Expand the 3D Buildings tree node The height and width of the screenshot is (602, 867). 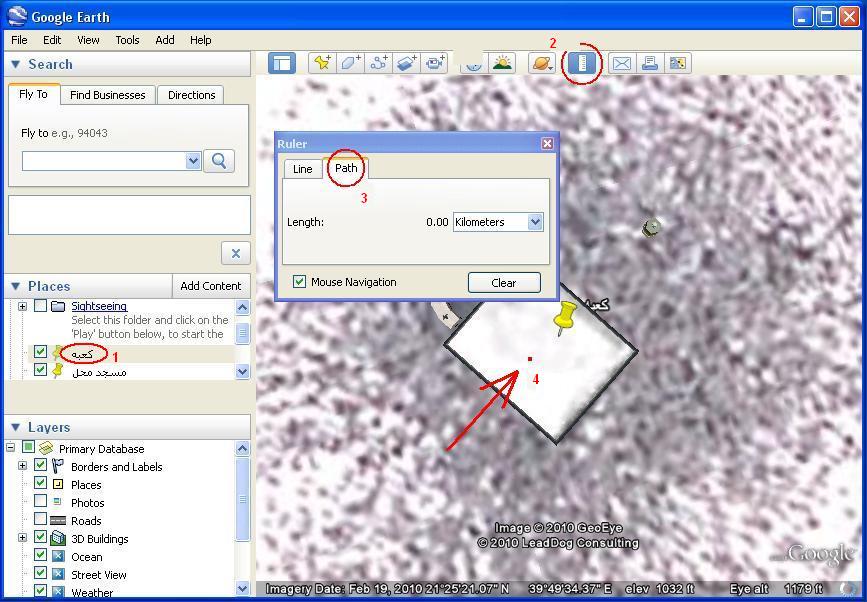coord(23,538)
